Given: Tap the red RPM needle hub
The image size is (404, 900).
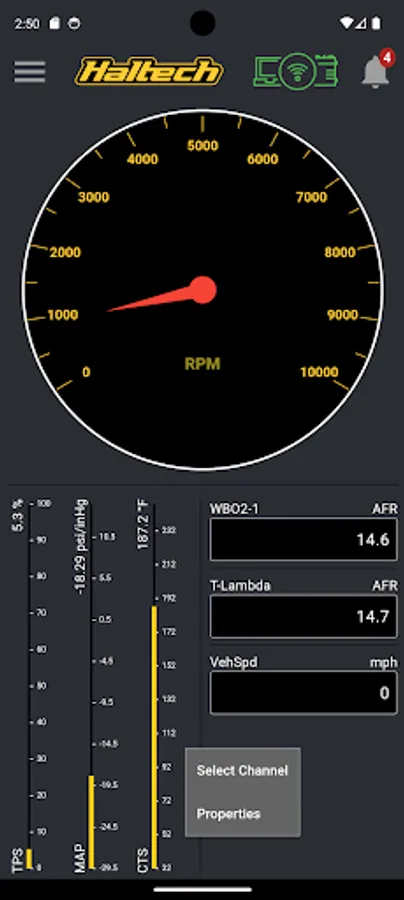Looking at the screenshot, I should click(203, 290).
